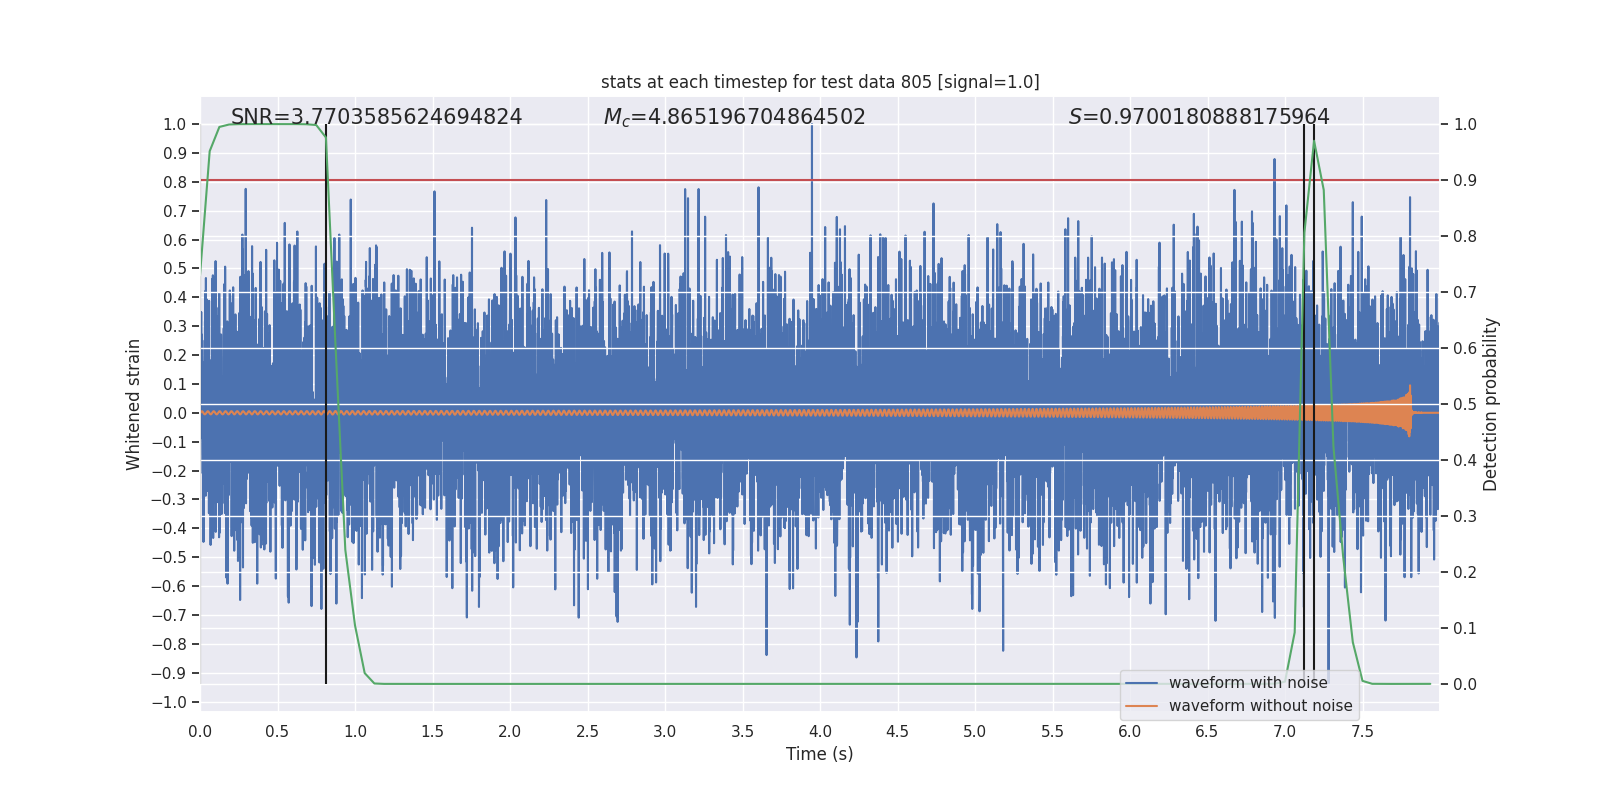1600x800 pixels.
Task: Select the "-0.3" tick on the Whitened strain axis
Action: 169,500
